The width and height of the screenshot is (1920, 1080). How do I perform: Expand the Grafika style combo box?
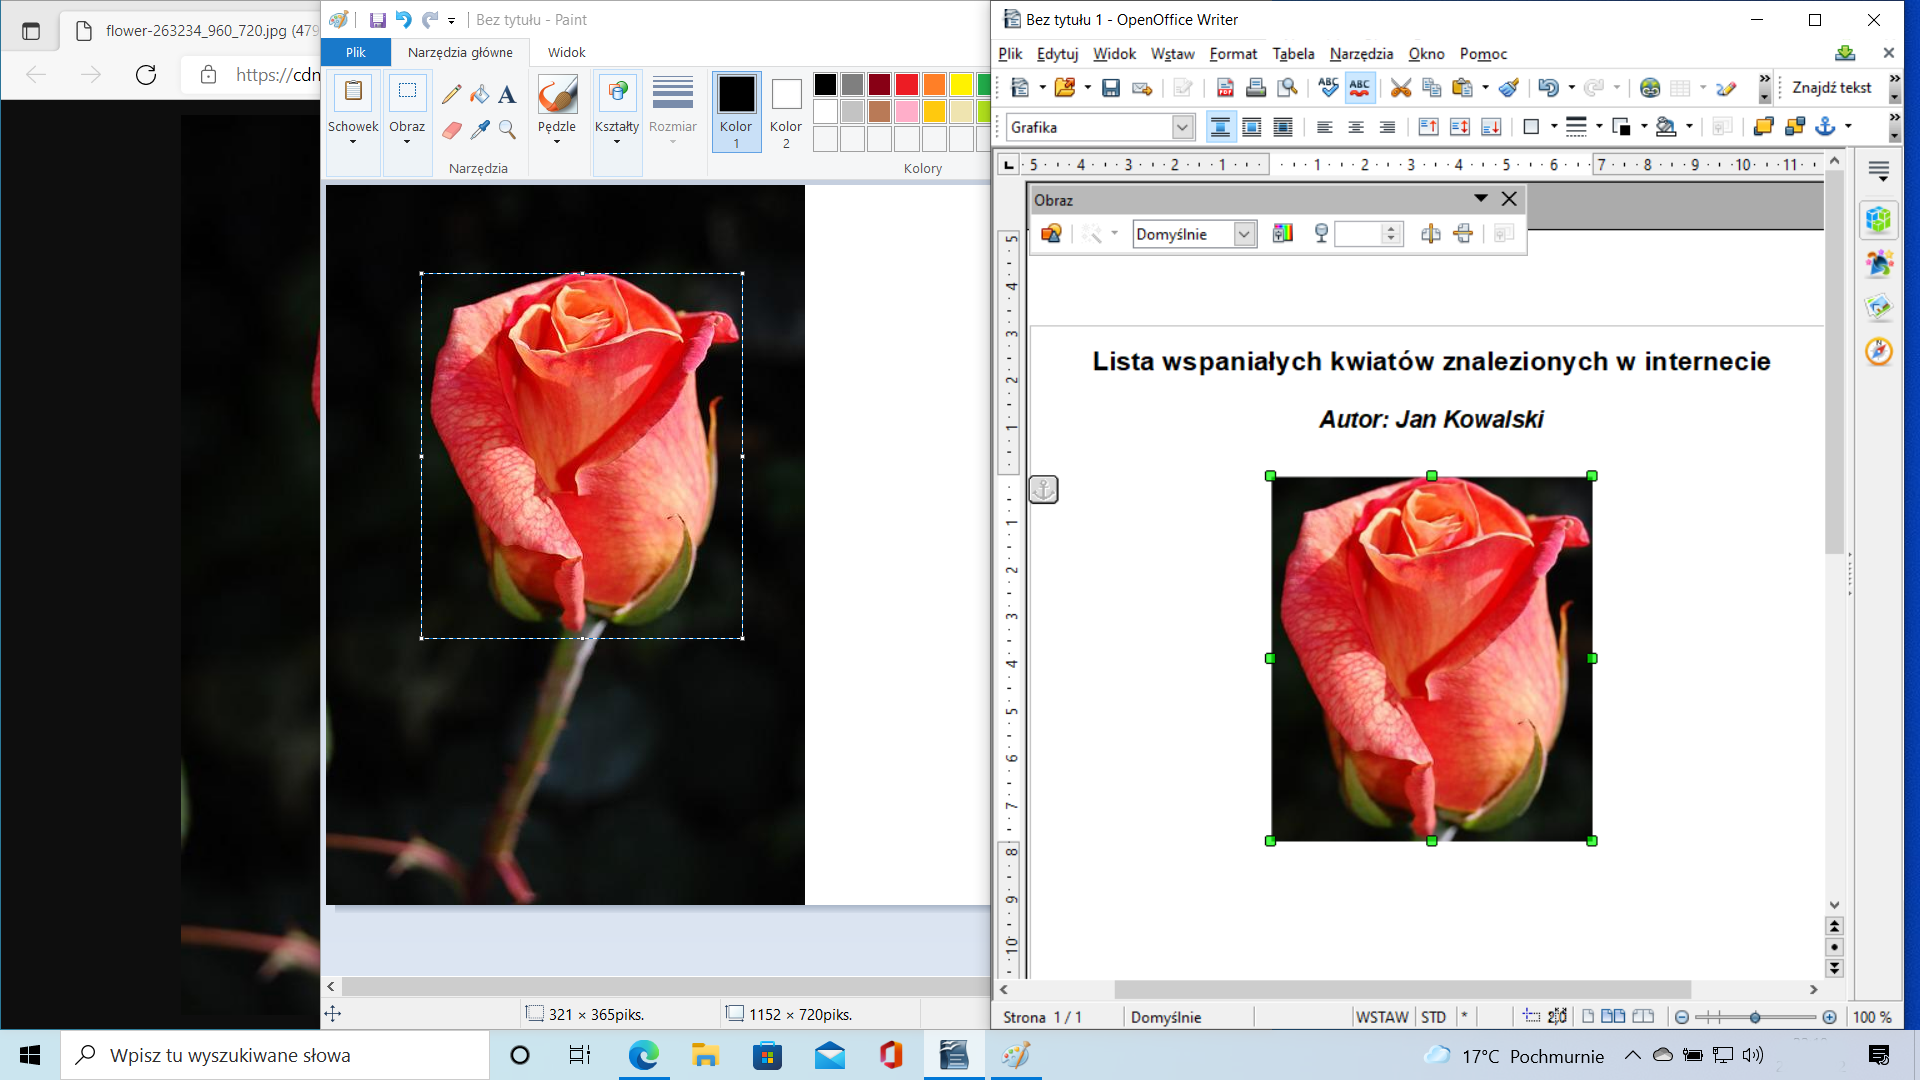[1182, 127]
